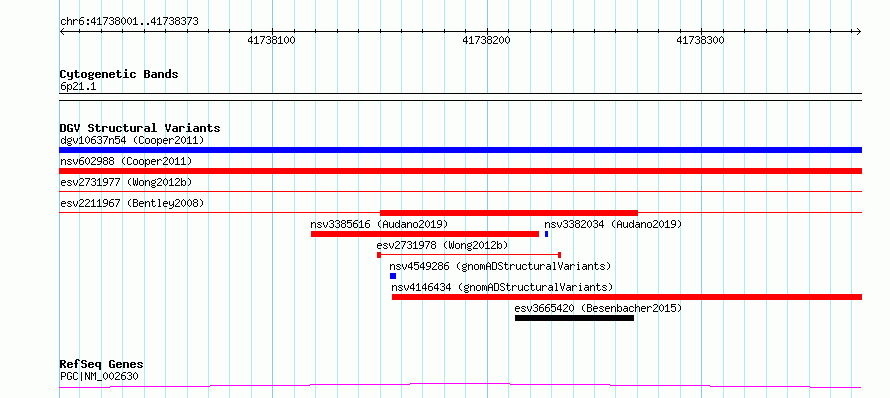Click ruler position 41738100

point(272,40)
